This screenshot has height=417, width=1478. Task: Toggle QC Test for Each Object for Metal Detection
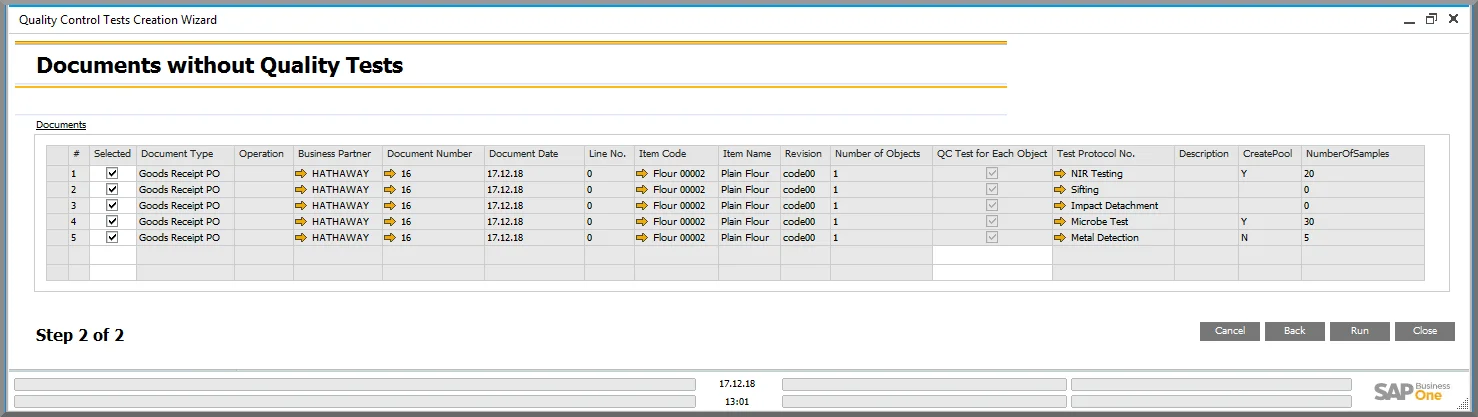[x=992, y=237]
